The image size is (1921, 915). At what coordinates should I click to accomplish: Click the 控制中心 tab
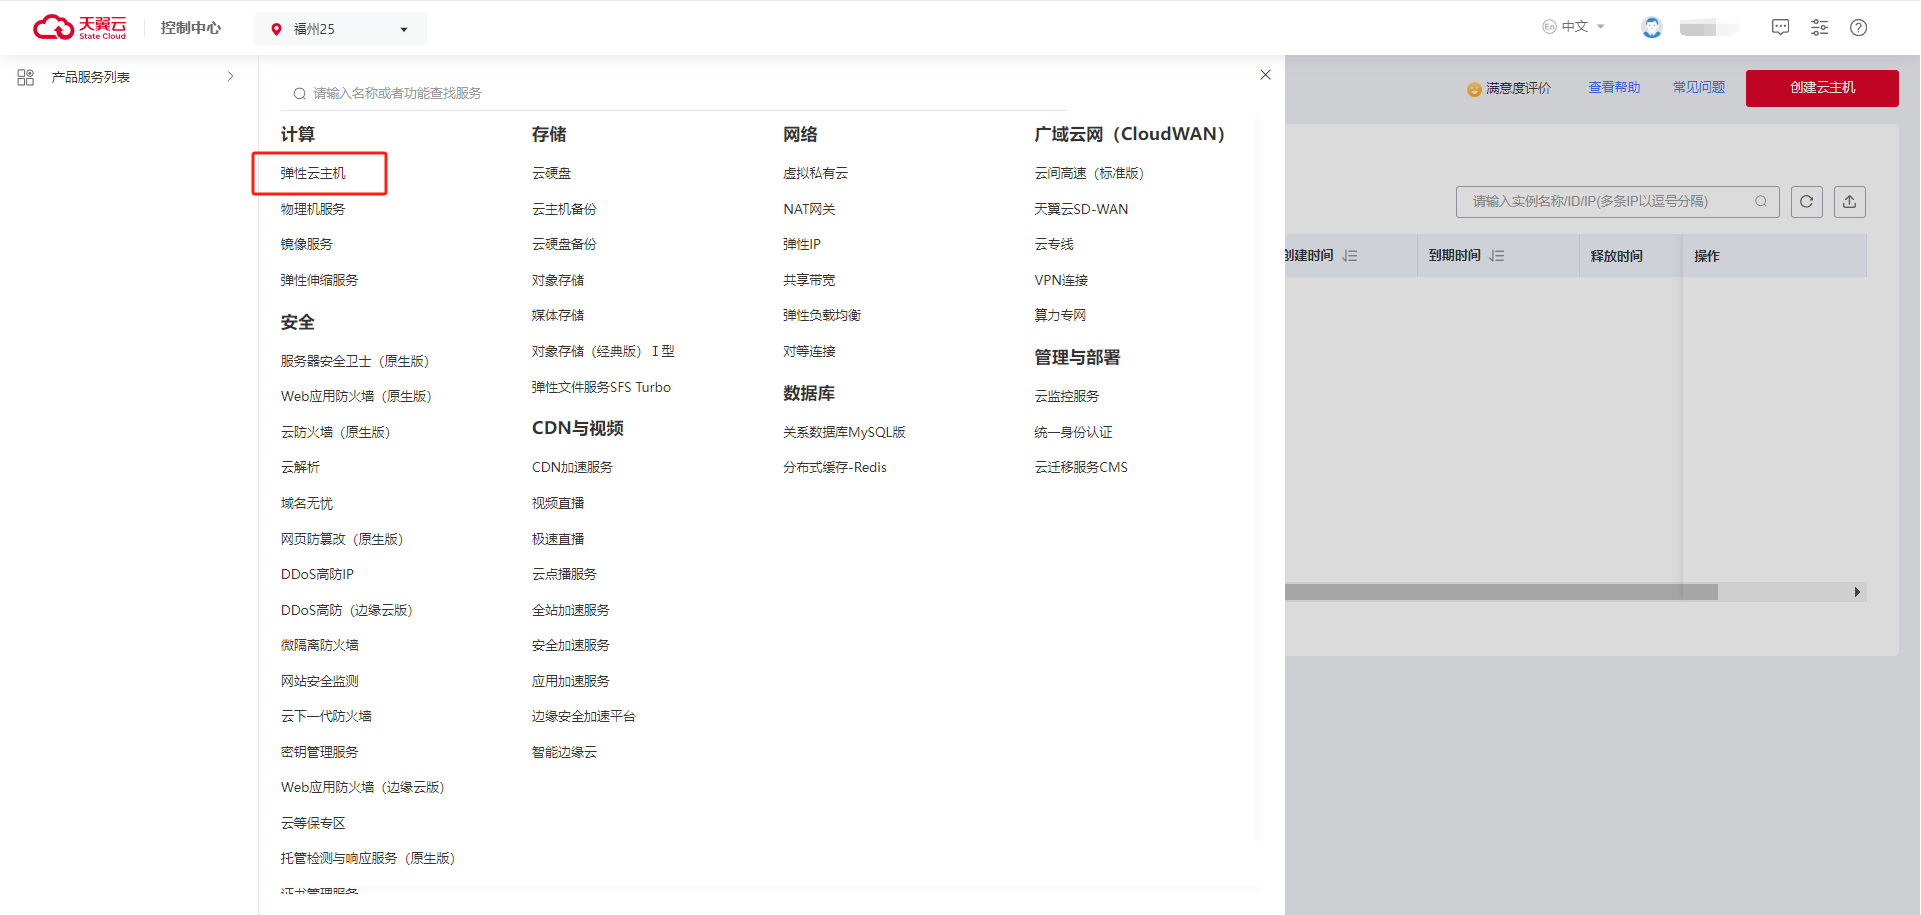click(190, 27)
